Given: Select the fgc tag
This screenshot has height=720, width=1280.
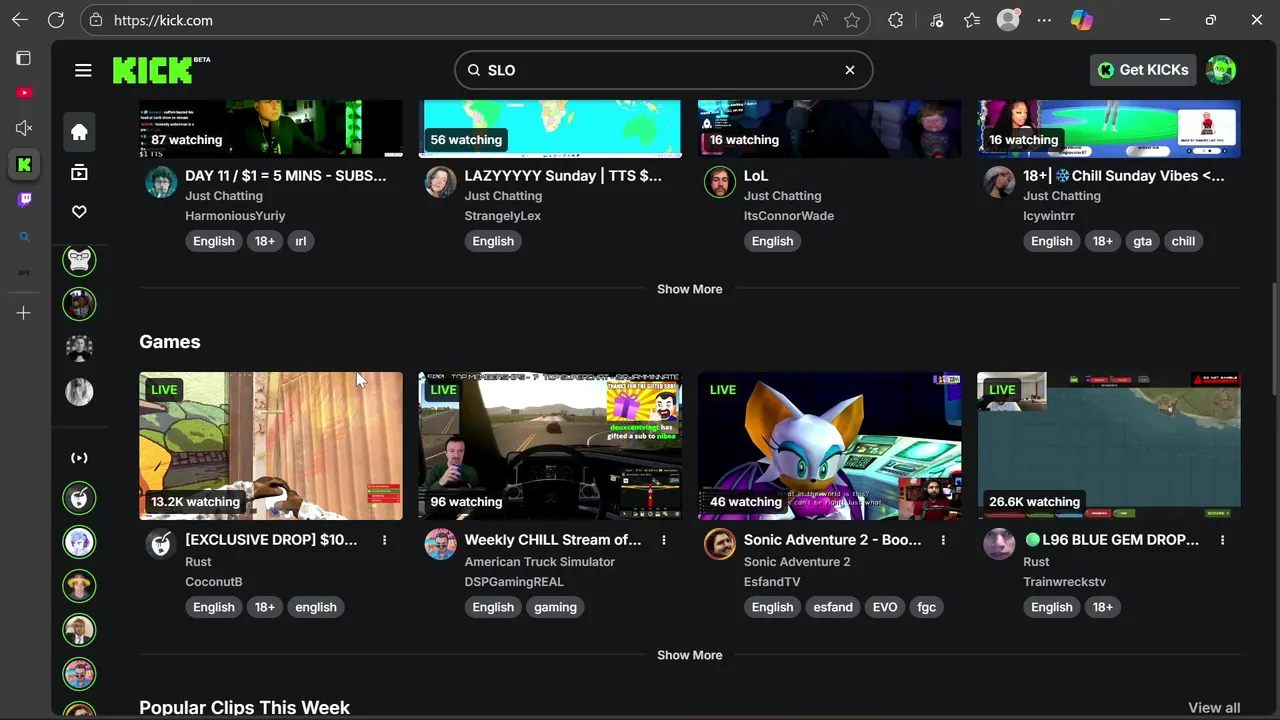Looking at the screenshot, I should 927,607.
